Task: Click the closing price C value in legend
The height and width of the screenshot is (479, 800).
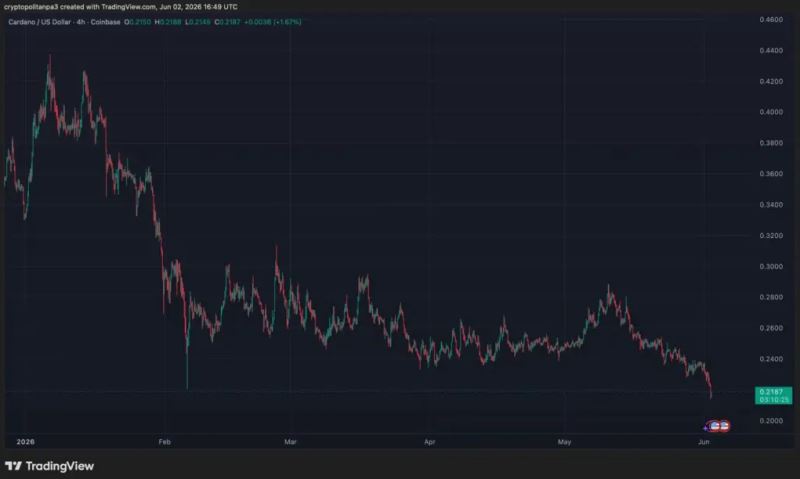Action: coord(228,22)
